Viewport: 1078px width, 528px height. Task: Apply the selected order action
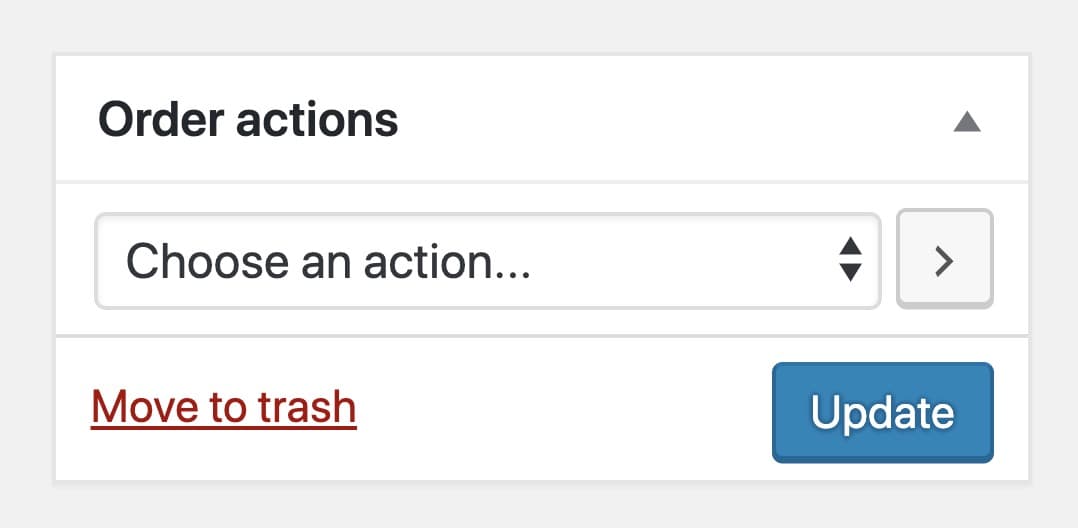945,259
